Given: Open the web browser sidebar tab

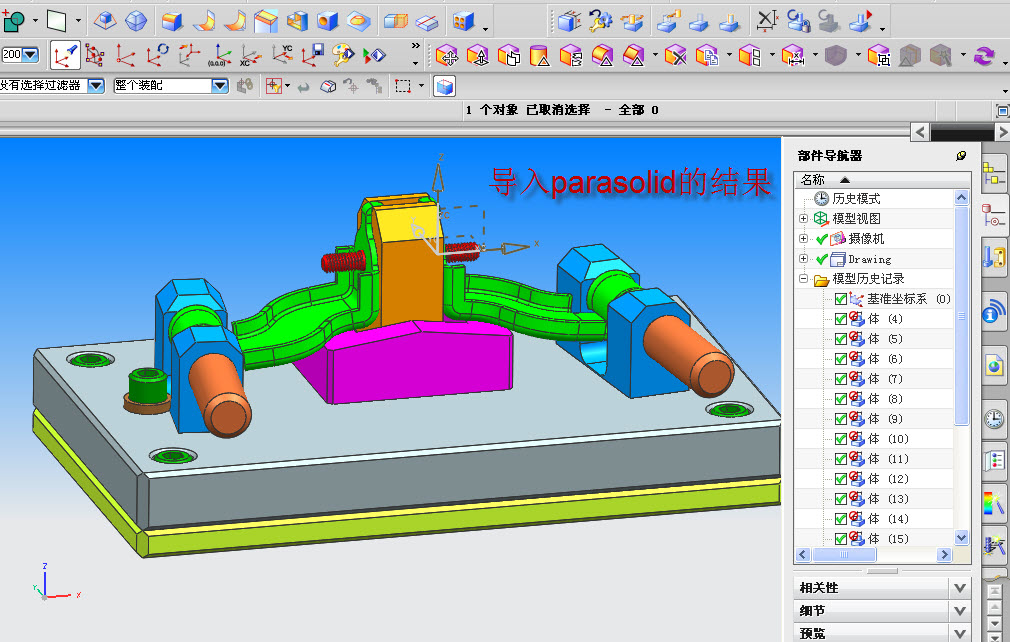Looking at the screenshot, I should click(994, 366).
